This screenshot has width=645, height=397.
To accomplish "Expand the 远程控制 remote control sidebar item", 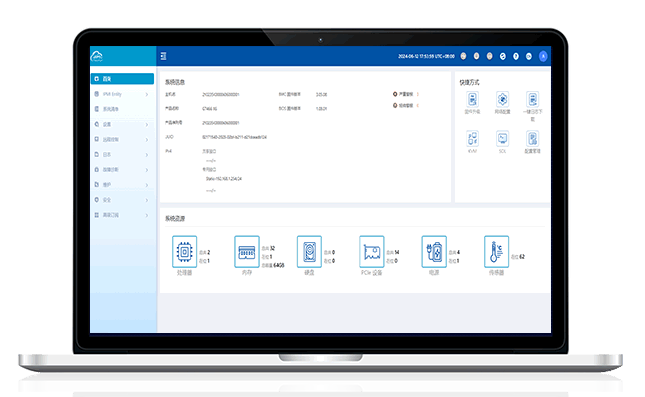I will pyautogui.click(x=122, y=139).
